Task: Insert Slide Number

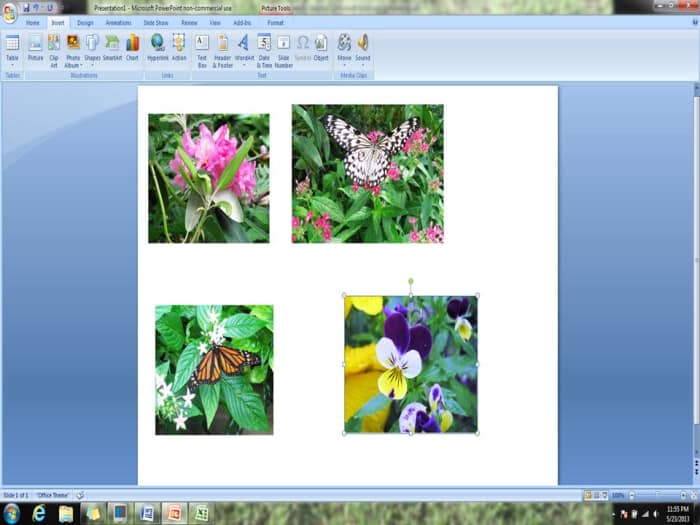Action: pos(283,50)
